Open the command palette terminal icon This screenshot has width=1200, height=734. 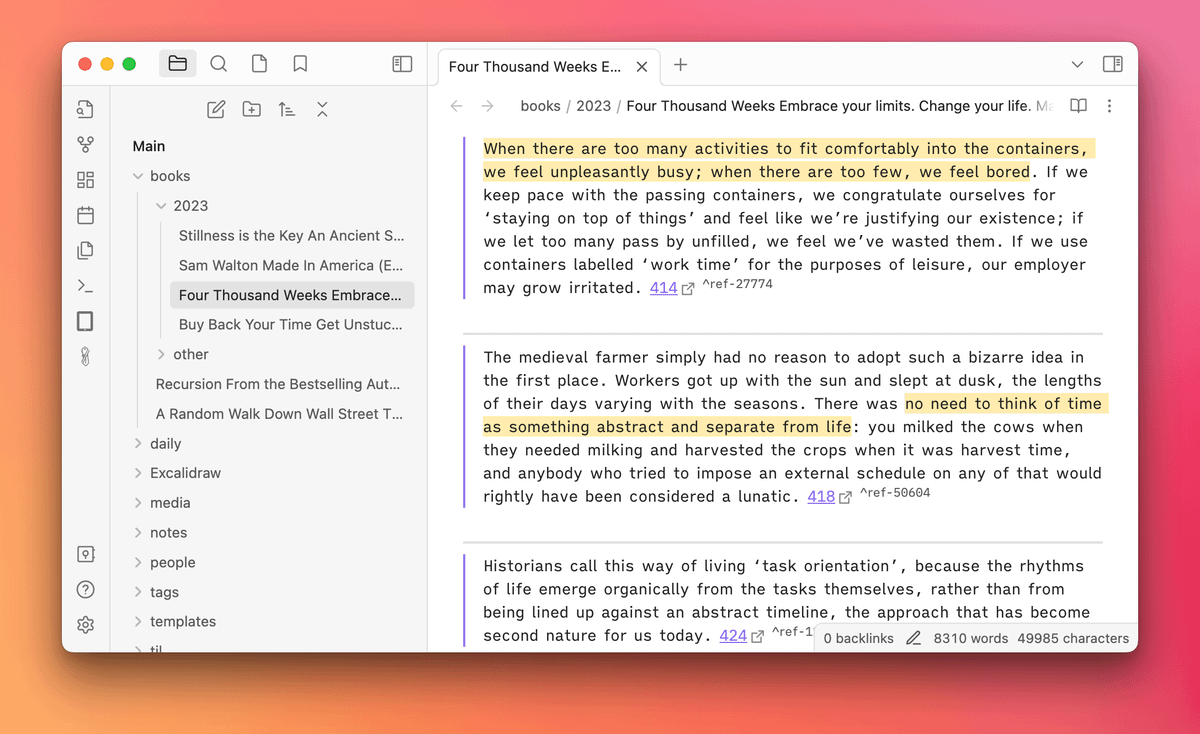click(85, 286)
